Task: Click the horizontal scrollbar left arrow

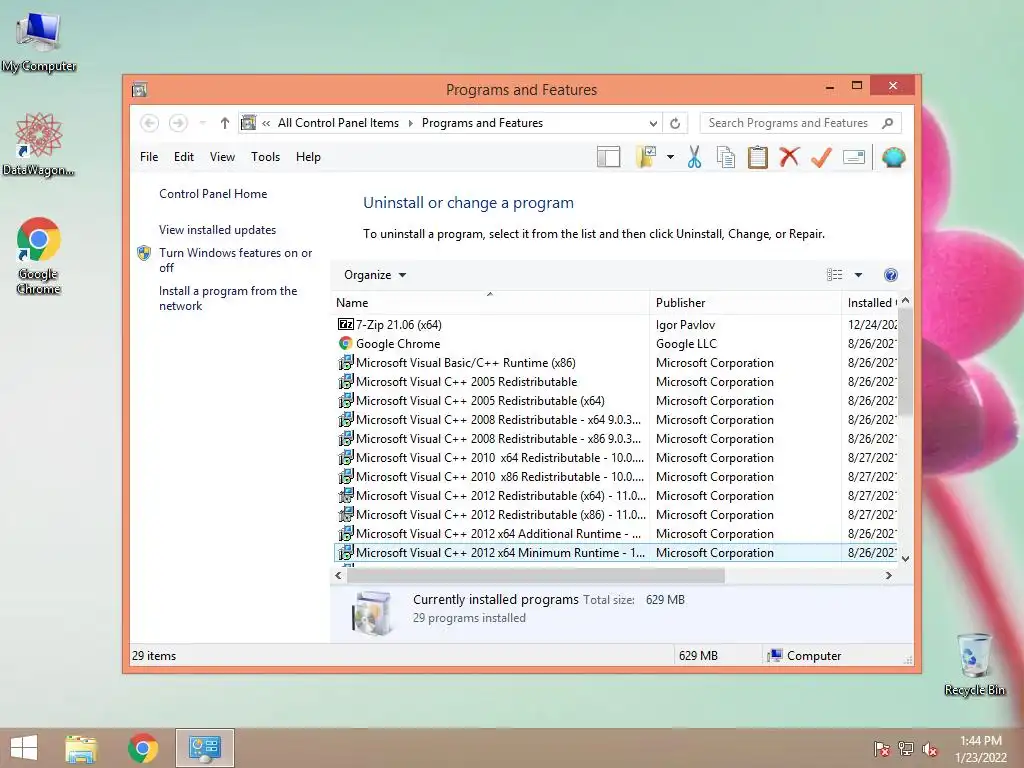Action: pyautogui.click(x=338, y=575)
